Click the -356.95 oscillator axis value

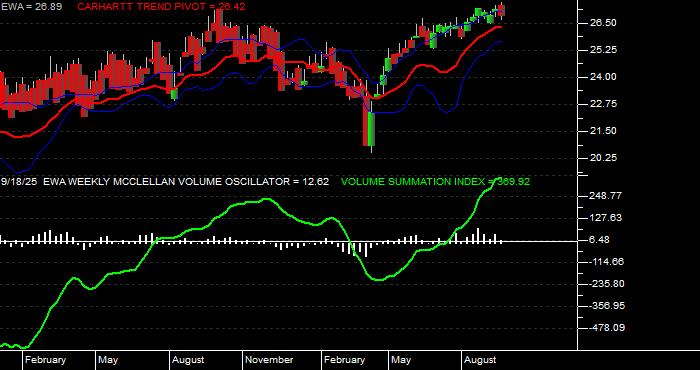click(x=606, y=306)
